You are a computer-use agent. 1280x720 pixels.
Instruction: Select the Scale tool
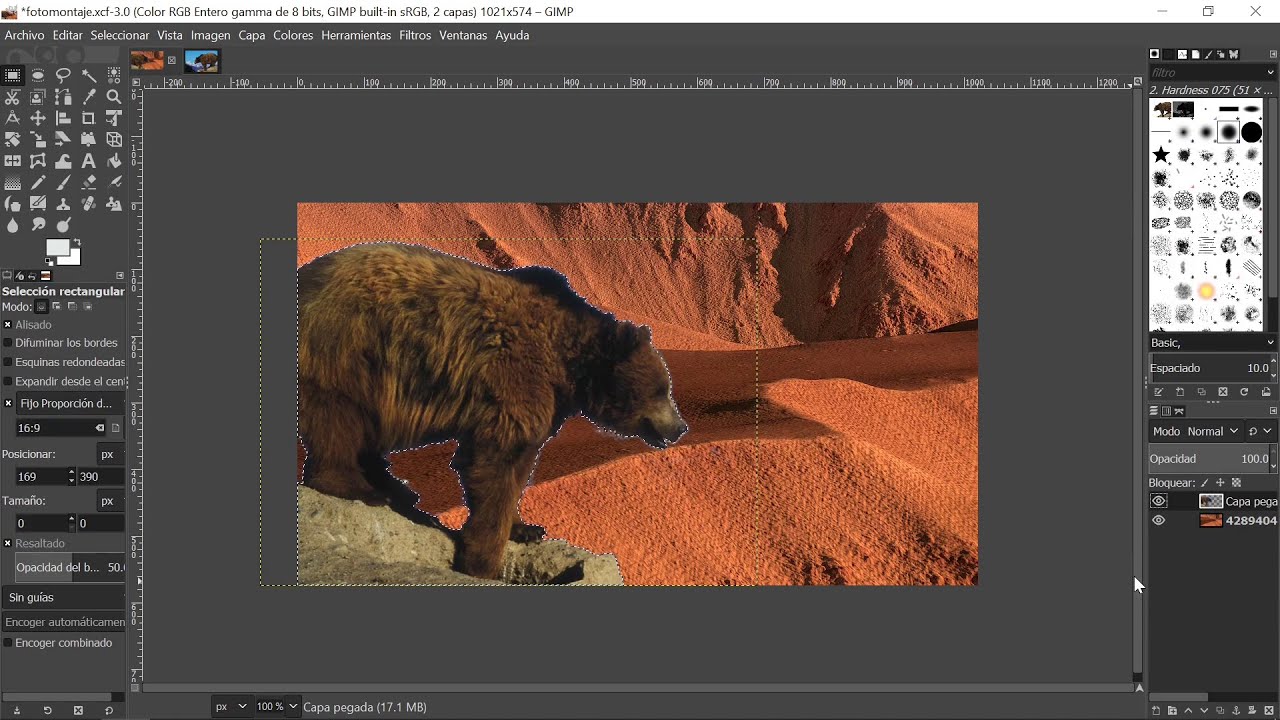(38, 140)
